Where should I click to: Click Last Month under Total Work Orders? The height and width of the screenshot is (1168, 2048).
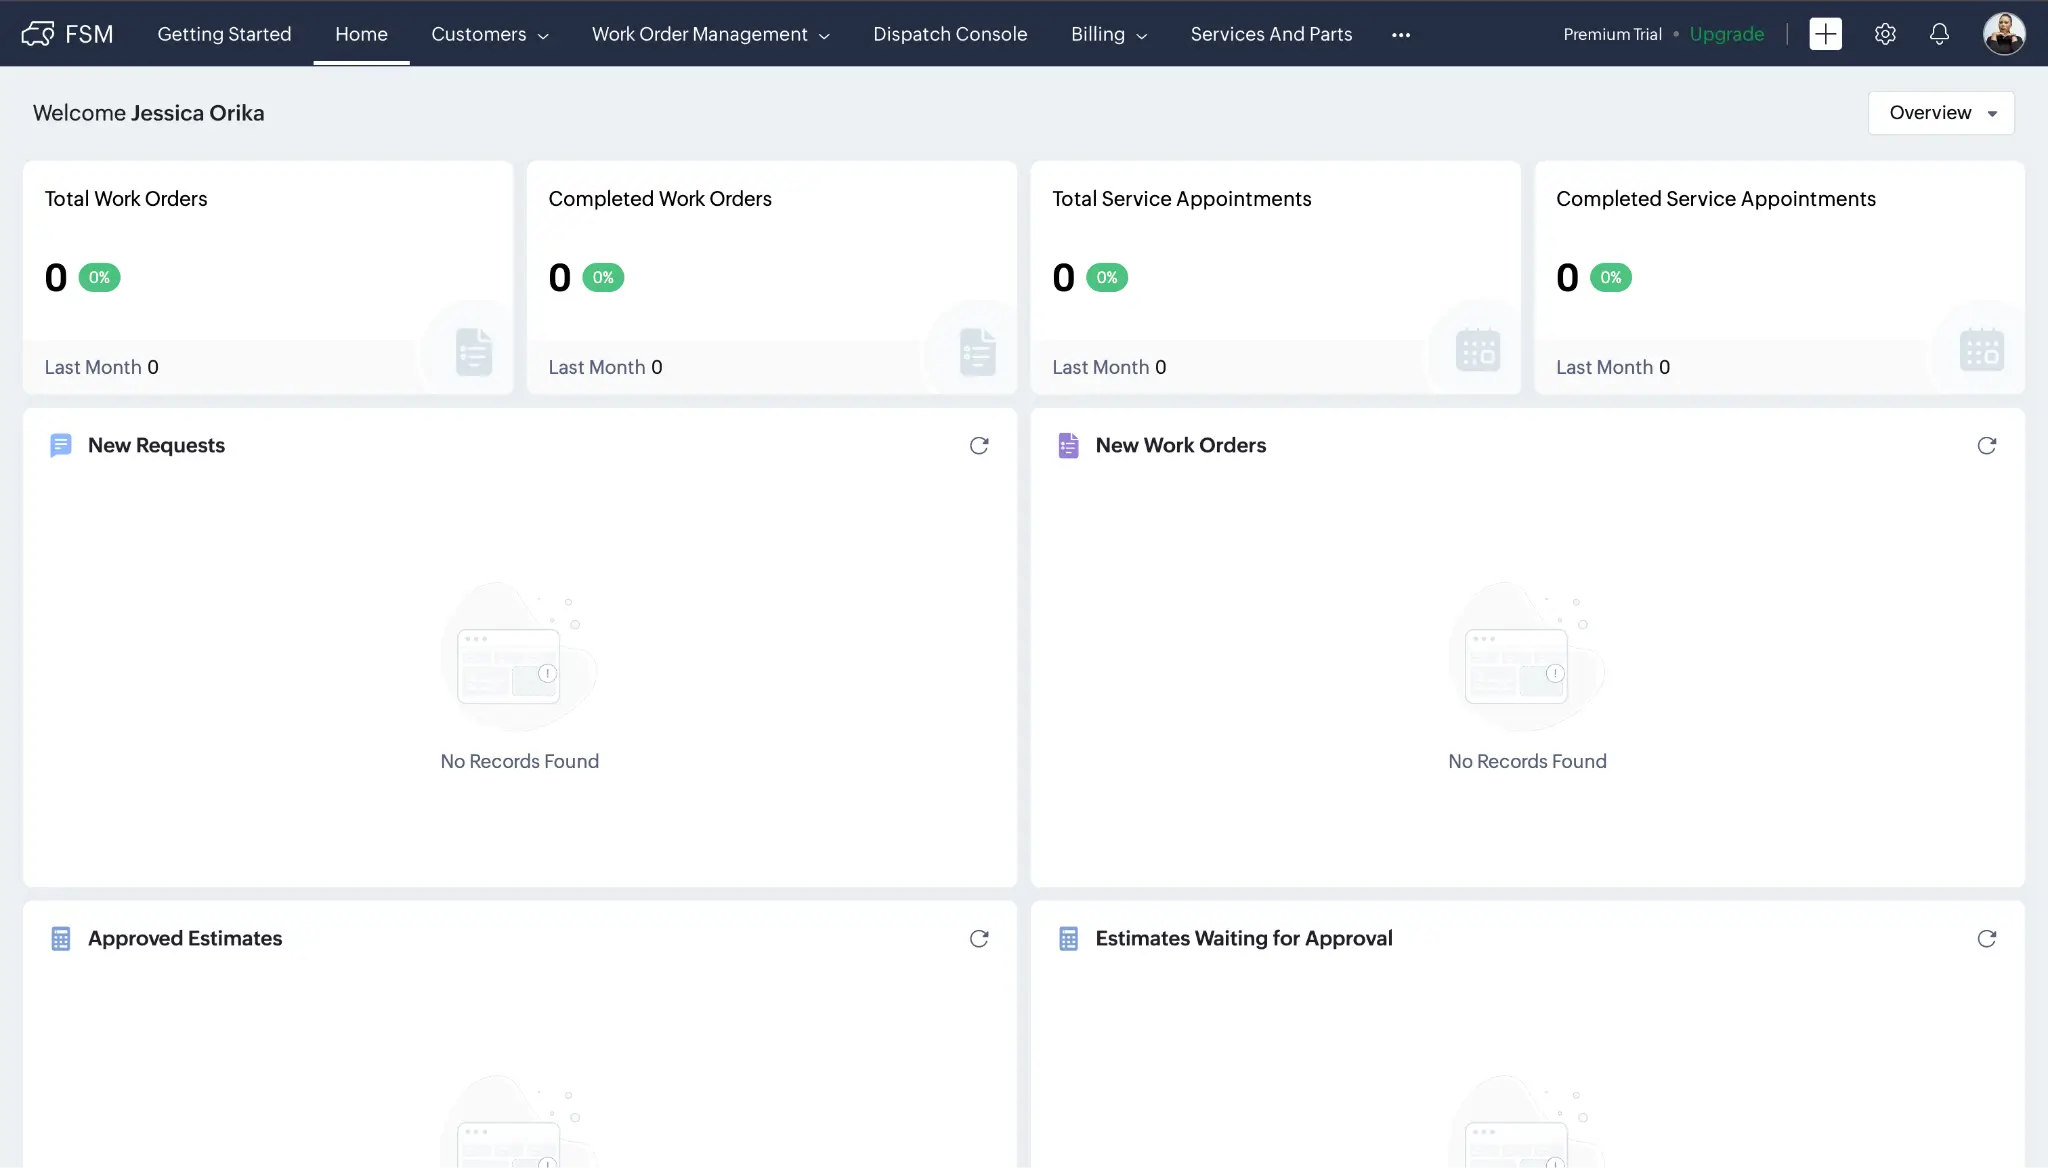tap(102, 367)
